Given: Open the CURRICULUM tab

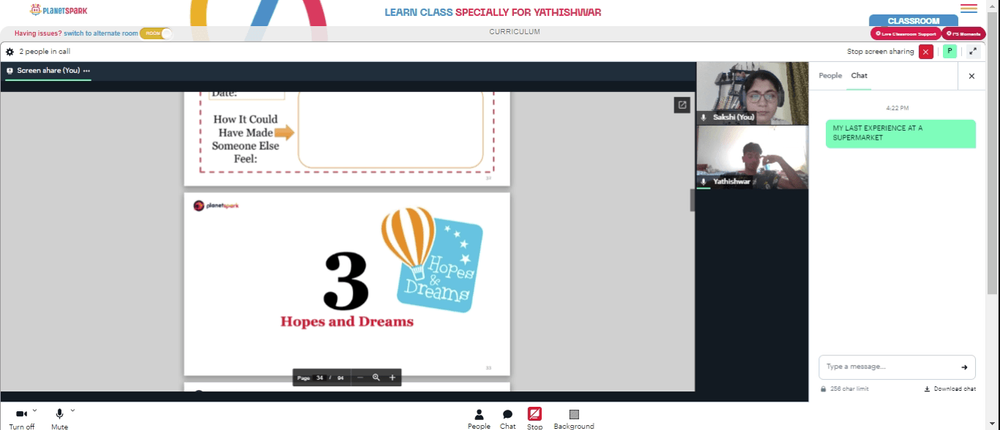Looking at the screenshot, I should pyautogui.click(x=515, y=32).
